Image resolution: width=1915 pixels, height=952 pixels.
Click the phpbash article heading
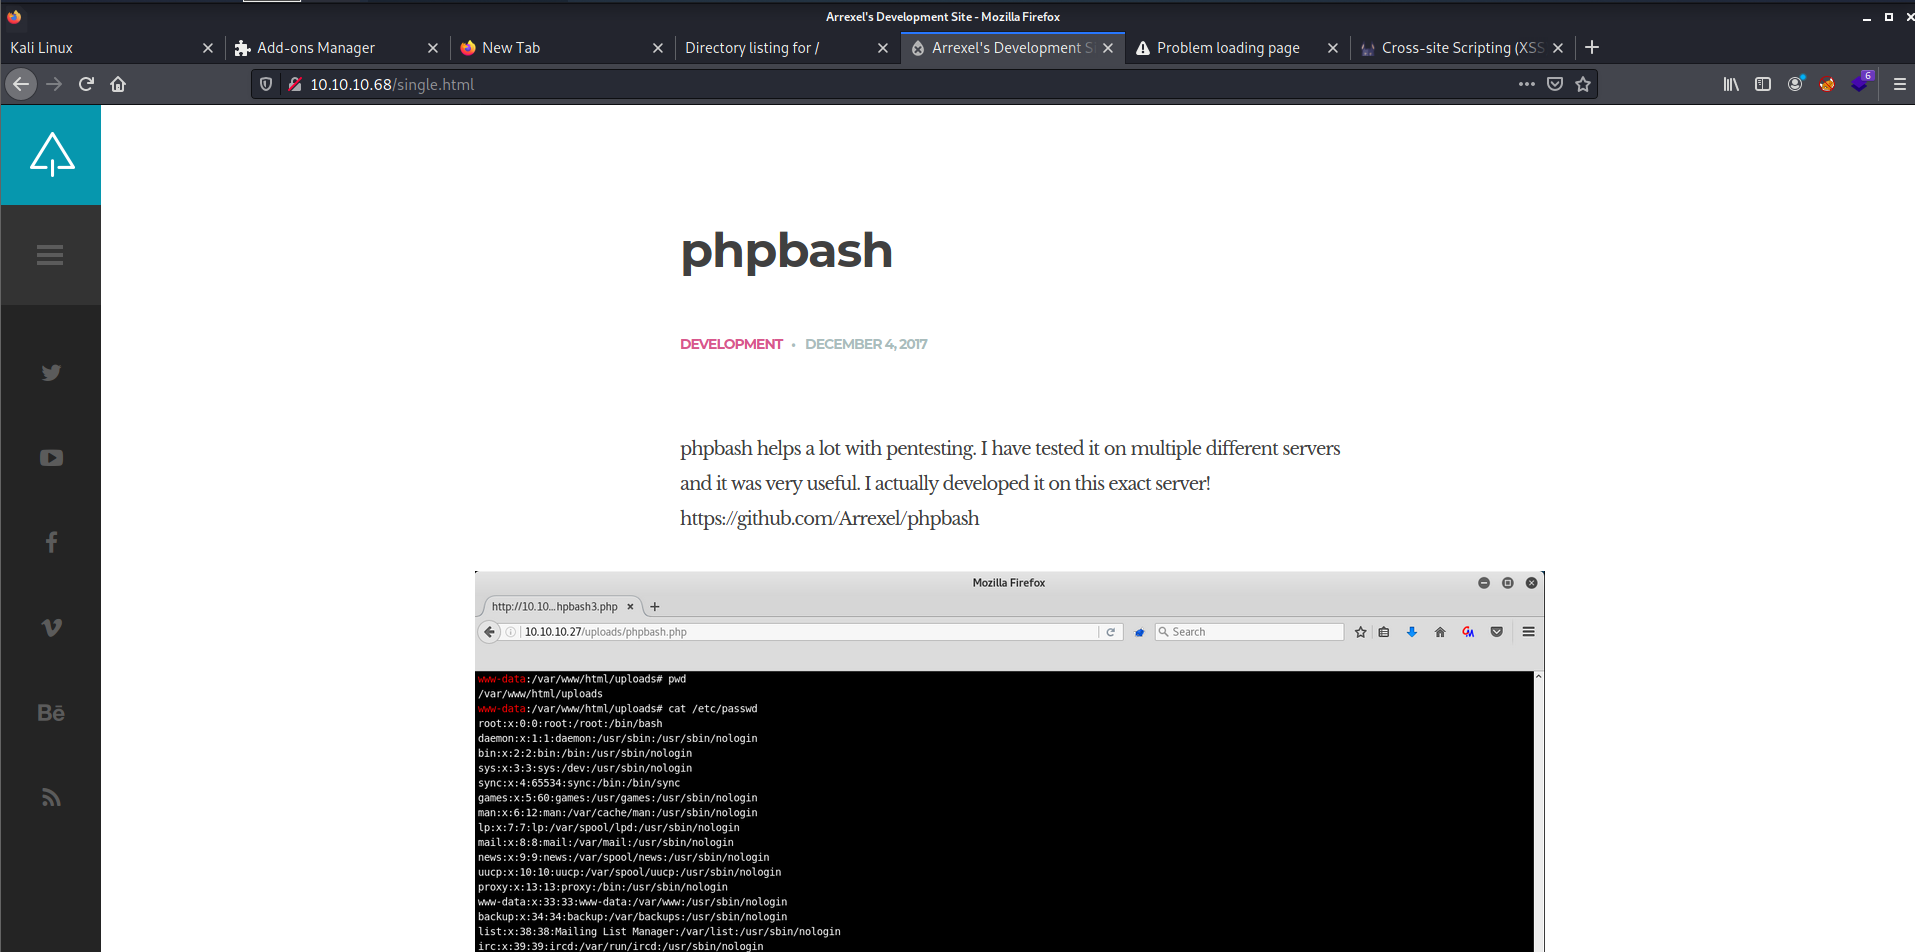(x=786, y=250)
